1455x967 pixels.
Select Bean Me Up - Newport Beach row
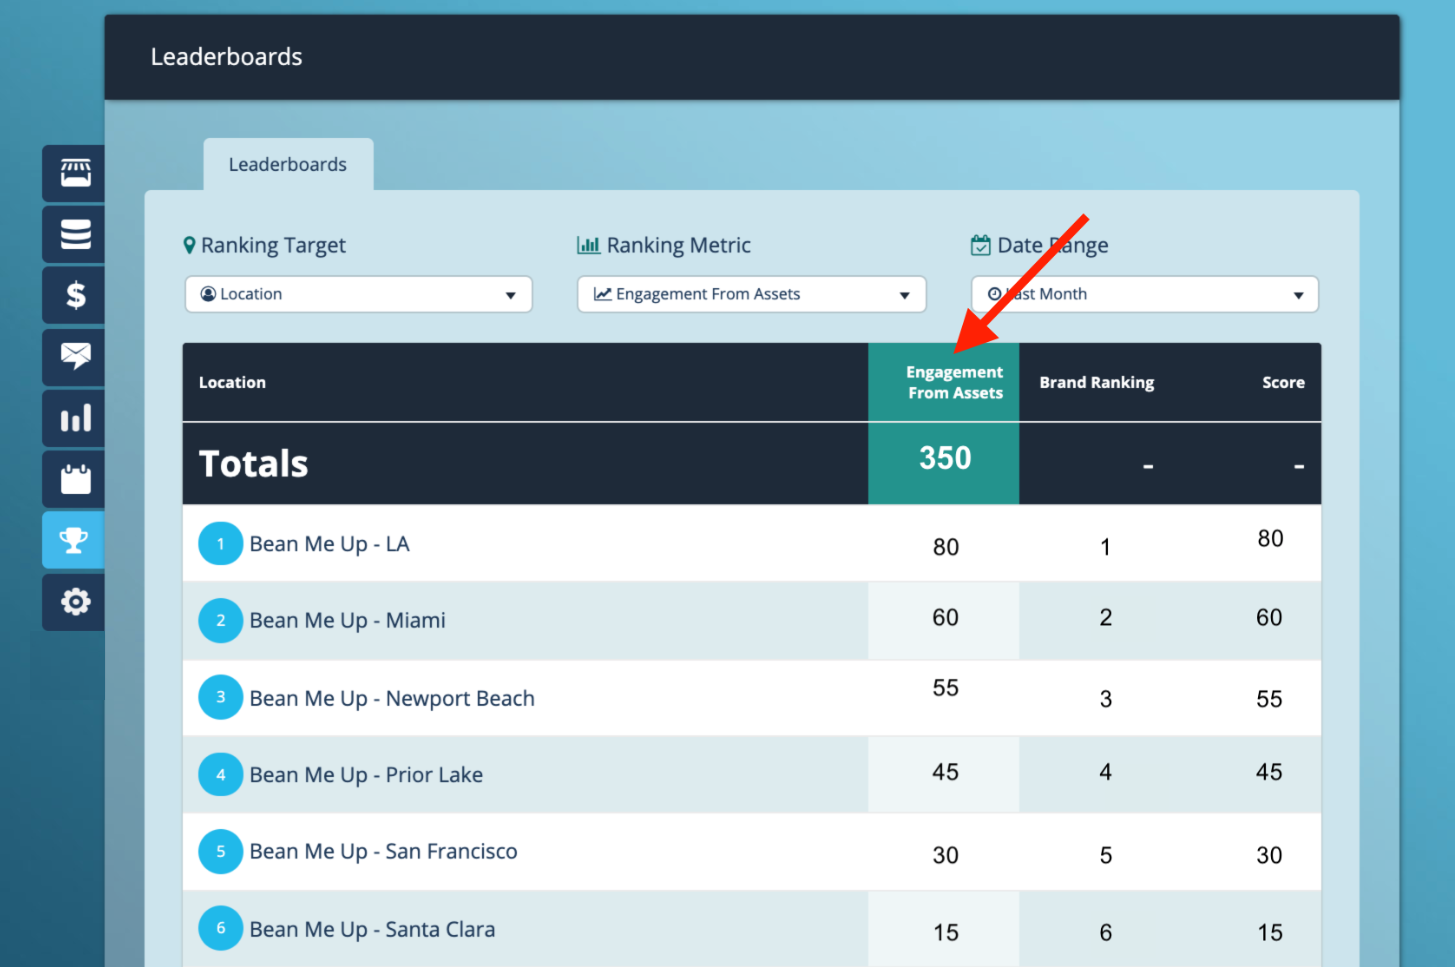751,698
